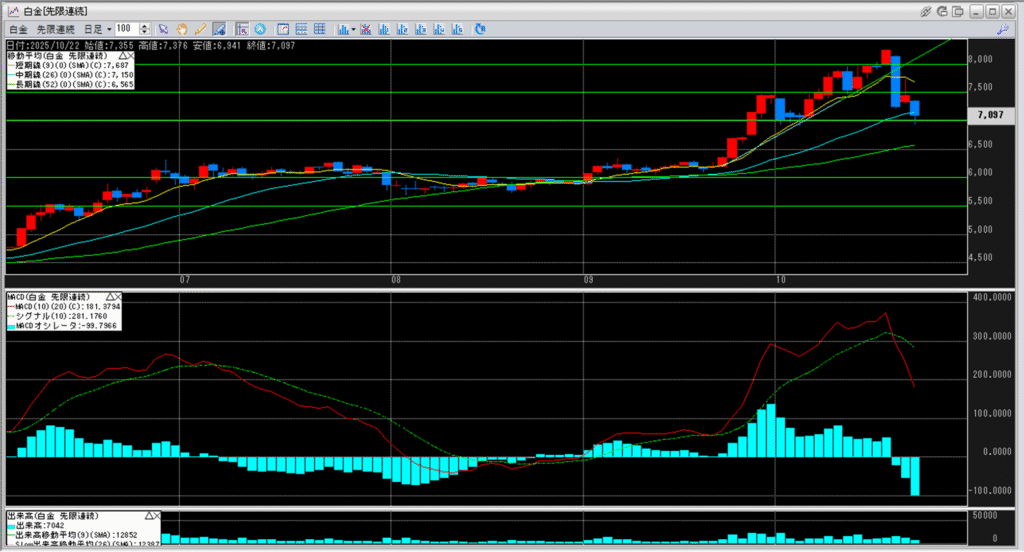Collapse the 移動平均 legend with triangle
Viewport: 1024px width, 552px height.
pyautogui.click(x=122, y=55)
